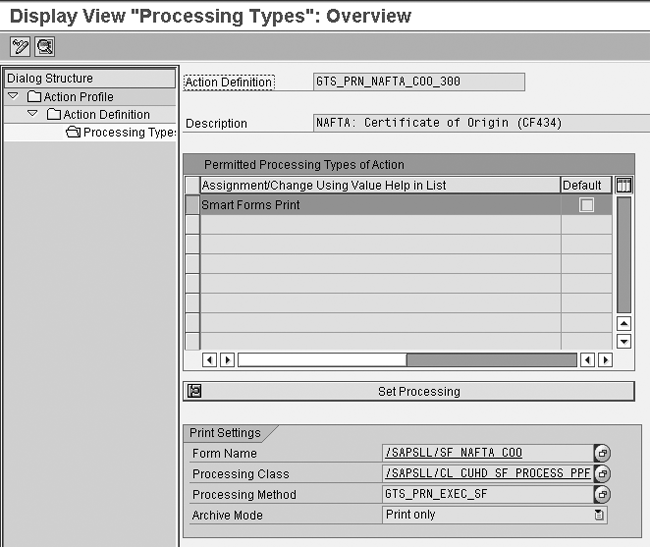Click the Display/Change pencil toolbar icon
This screenshot has height=547, width=650.
click(20, 46)
